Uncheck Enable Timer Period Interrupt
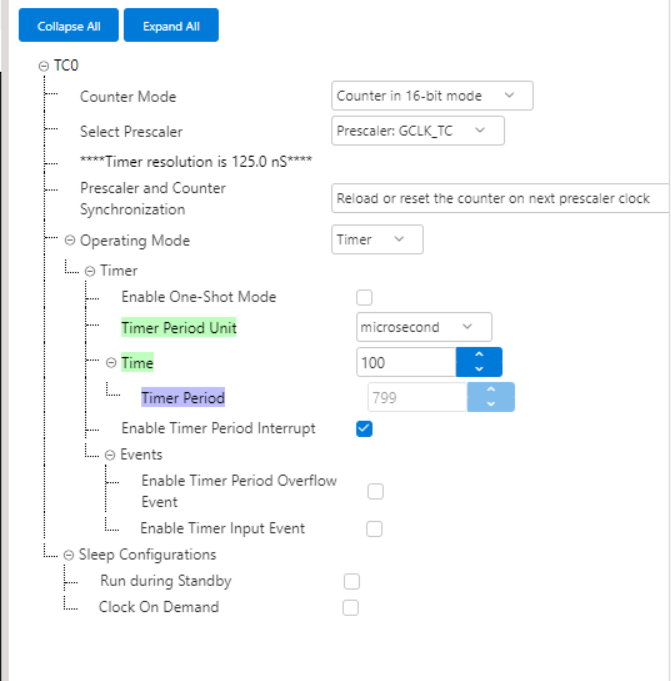Image resolution: width=671 pixels, height=681 pixels. point(364,429)
